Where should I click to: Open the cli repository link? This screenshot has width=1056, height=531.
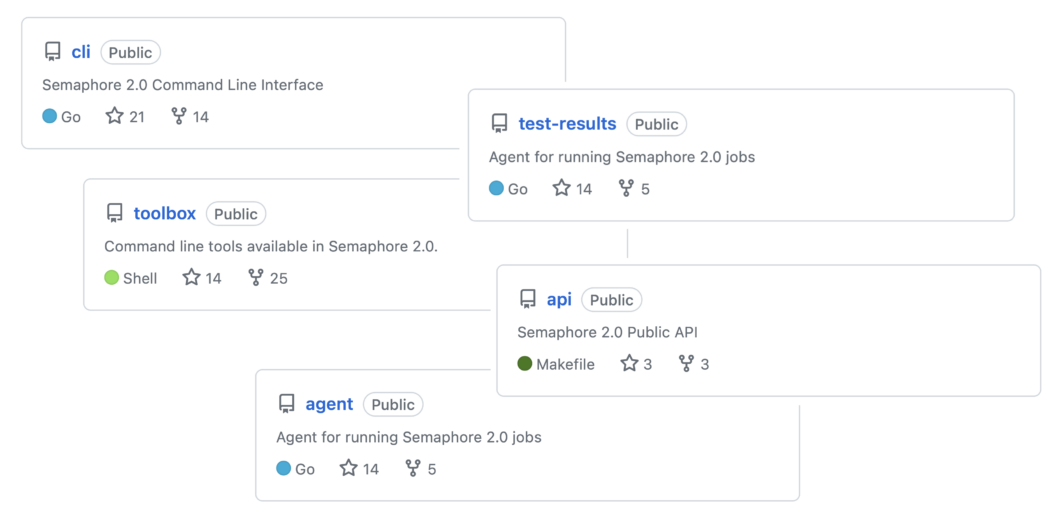pos(81,52)
